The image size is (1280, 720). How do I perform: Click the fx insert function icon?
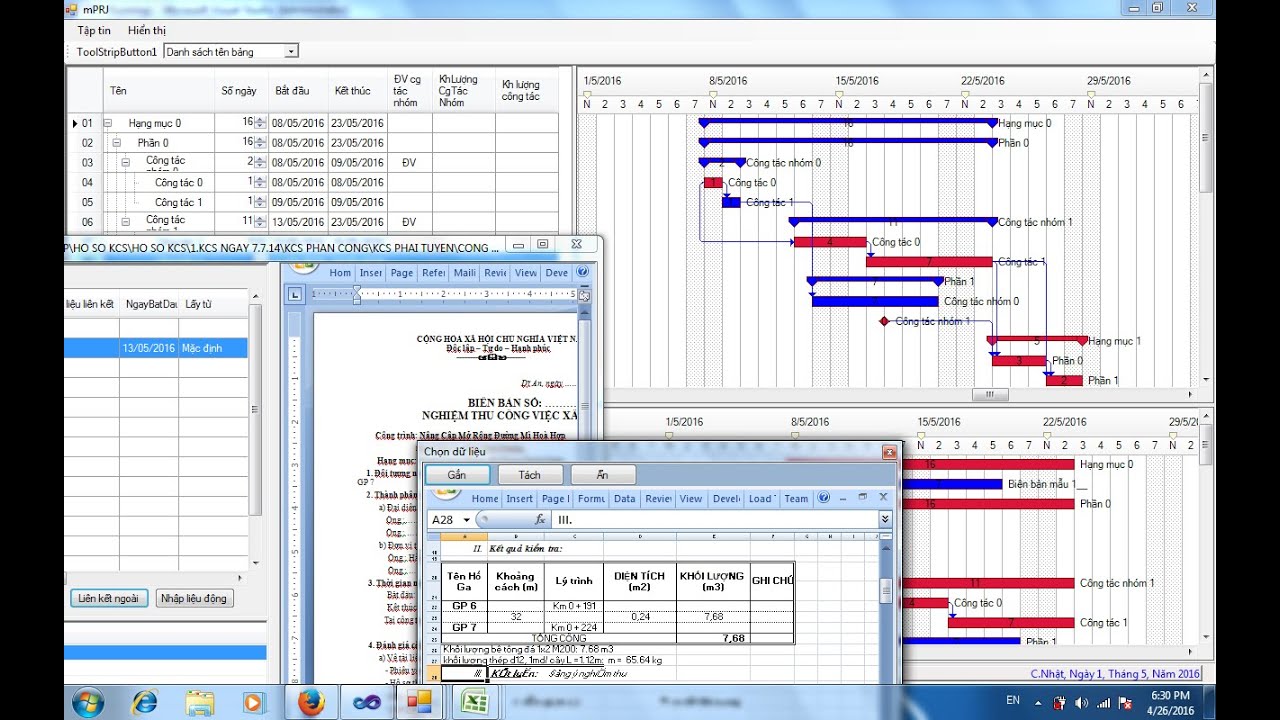540,520
